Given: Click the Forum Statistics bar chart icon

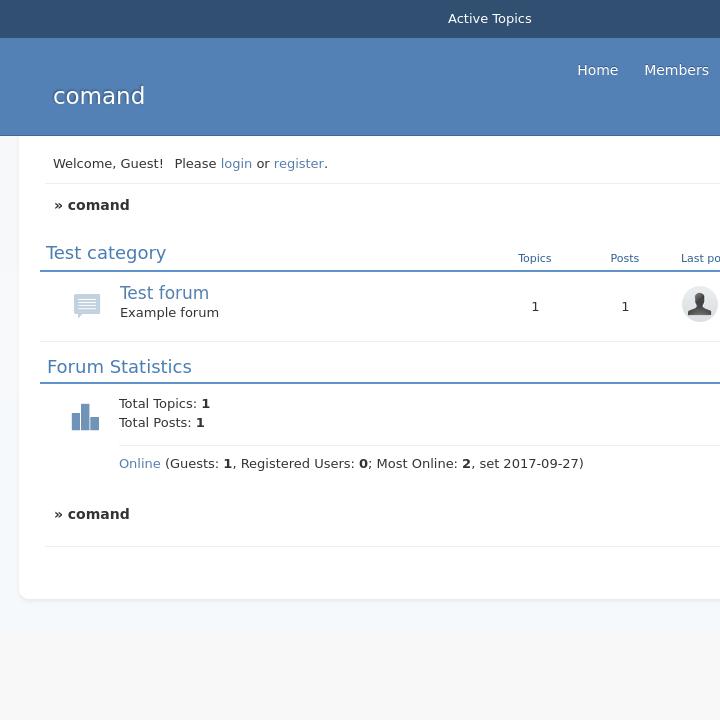Looking at the screenshot, I should [x=86, y=417].
